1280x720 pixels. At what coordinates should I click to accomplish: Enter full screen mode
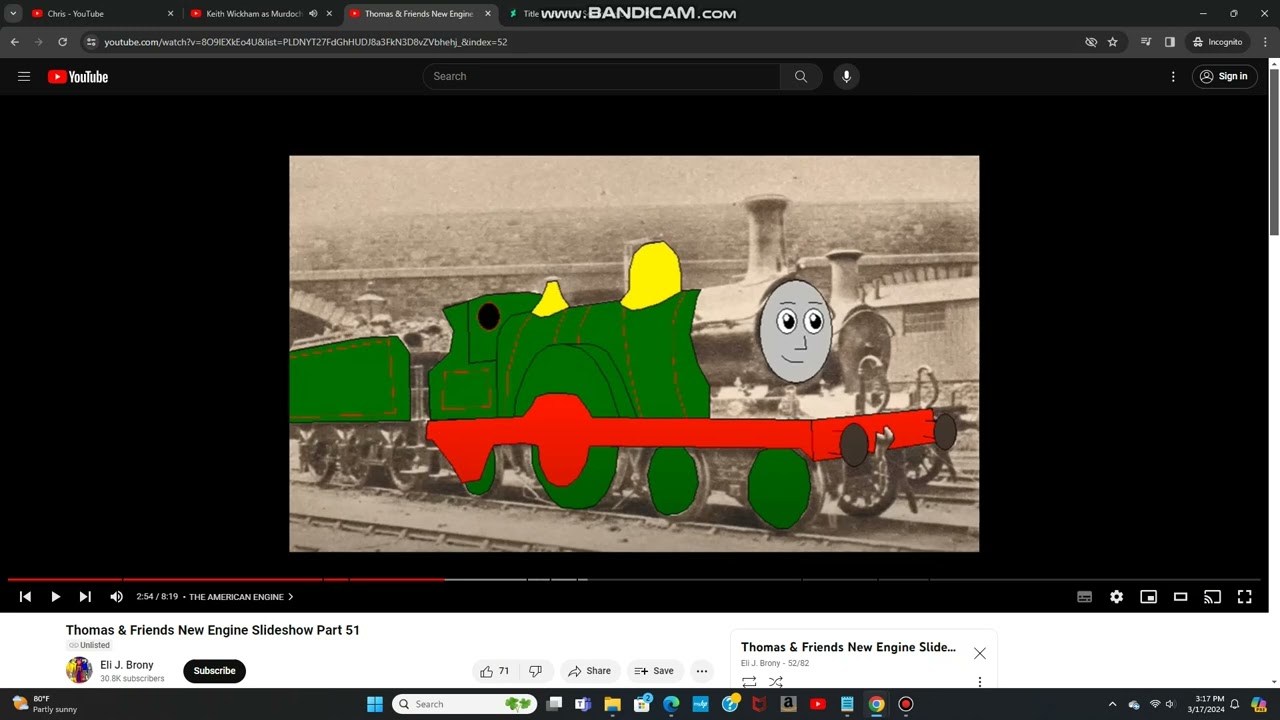click(x=1244, y=597)
